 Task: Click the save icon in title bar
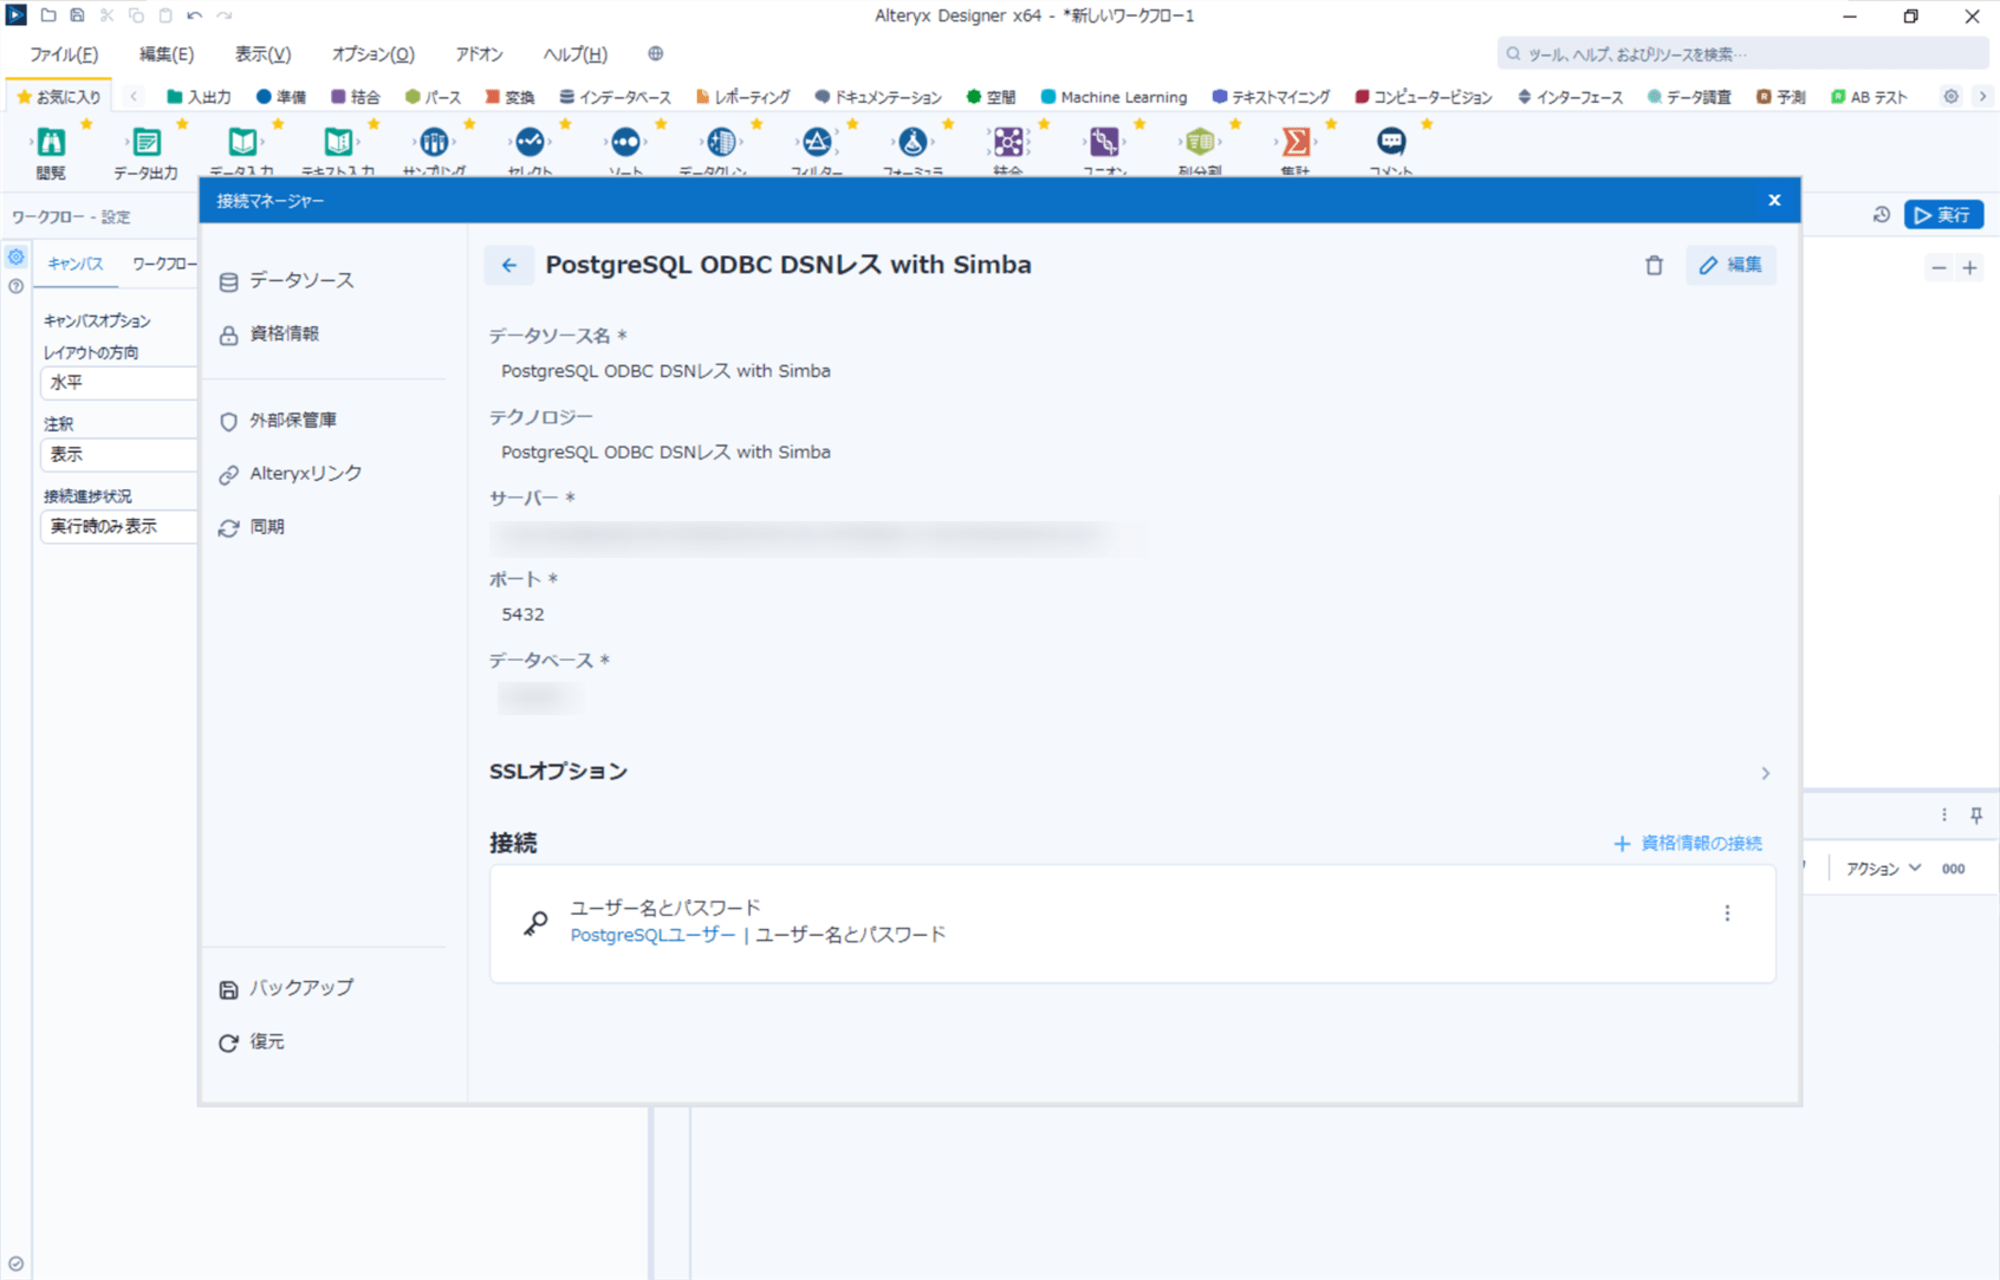[x=77, y=15]
